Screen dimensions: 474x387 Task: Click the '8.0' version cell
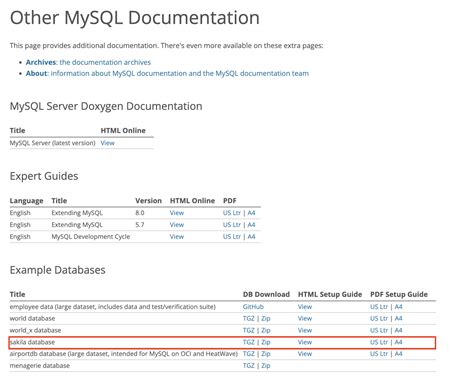click(x=140, y=213)
